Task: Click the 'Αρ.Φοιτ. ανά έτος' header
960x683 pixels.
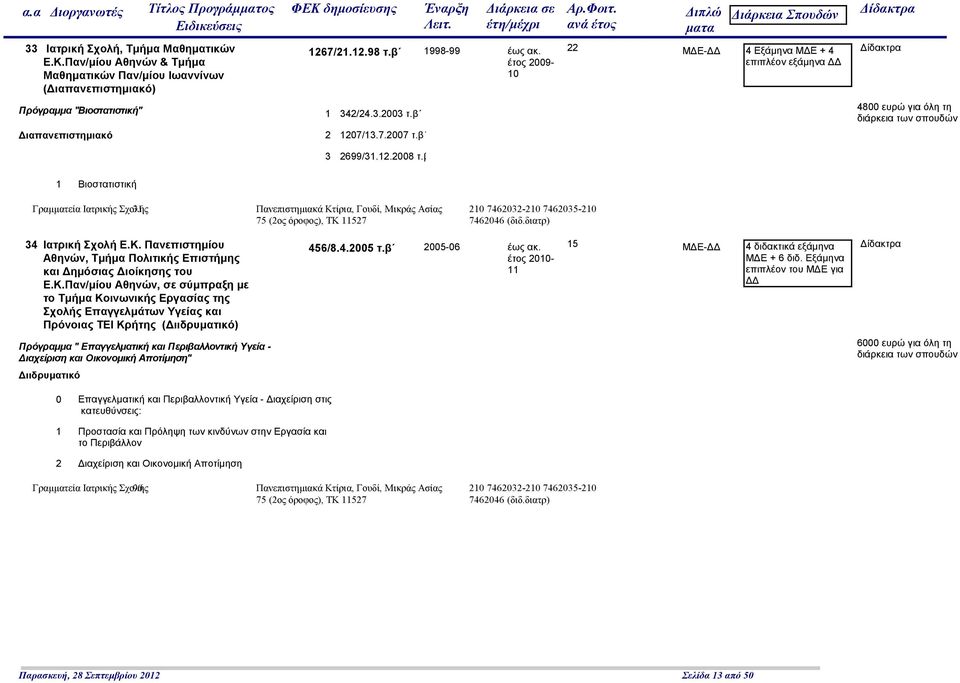Action: 591,17
